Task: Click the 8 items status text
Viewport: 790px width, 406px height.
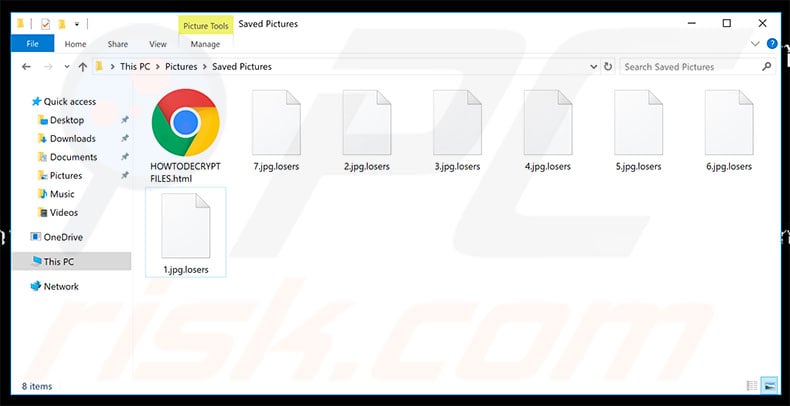Action: [37, 386]
